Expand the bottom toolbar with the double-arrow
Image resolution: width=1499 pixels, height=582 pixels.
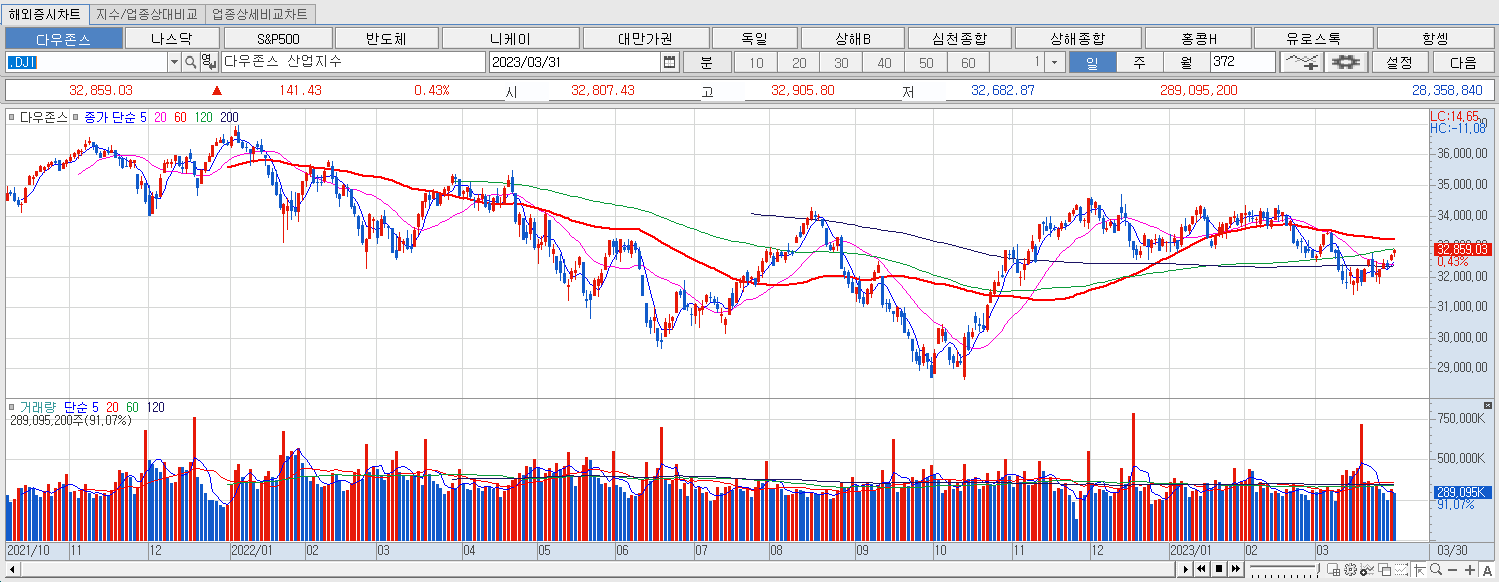pos(1236,569)
